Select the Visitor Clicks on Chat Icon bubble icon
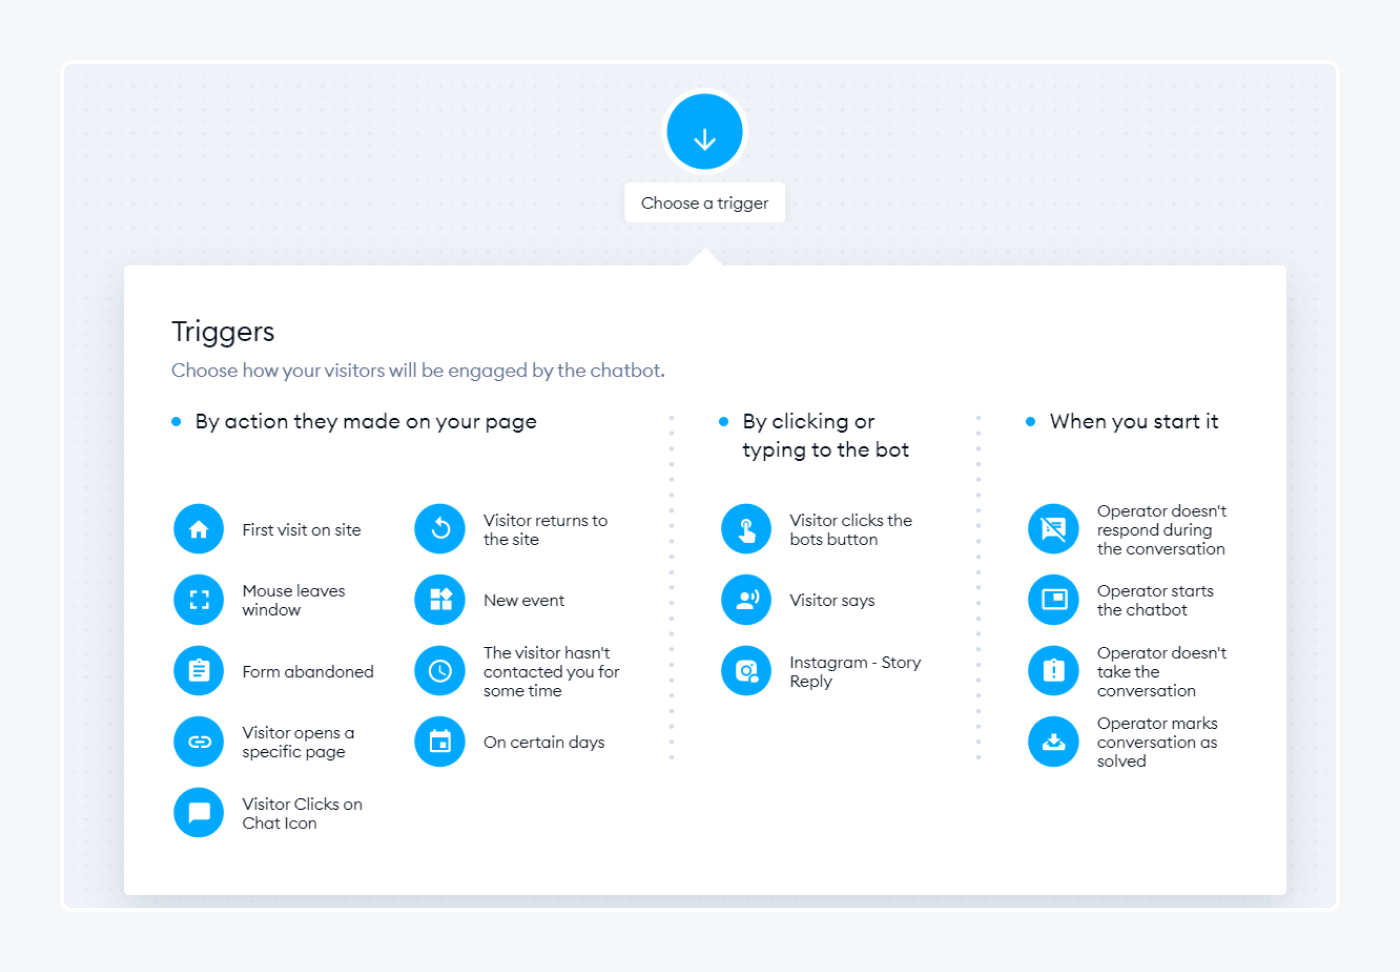This screenshot has width=1400, height=972. pyautogui.click(x=199, y=812)
